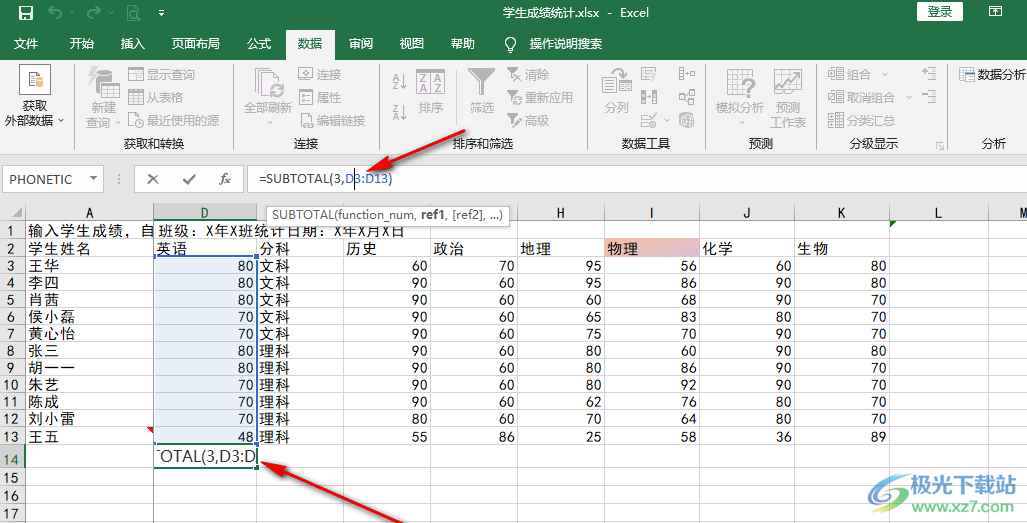Expand the customize quick access toolbar menu
This screenshot has height=523, width=1027.
pyautogui.click(x=162, y=13)
